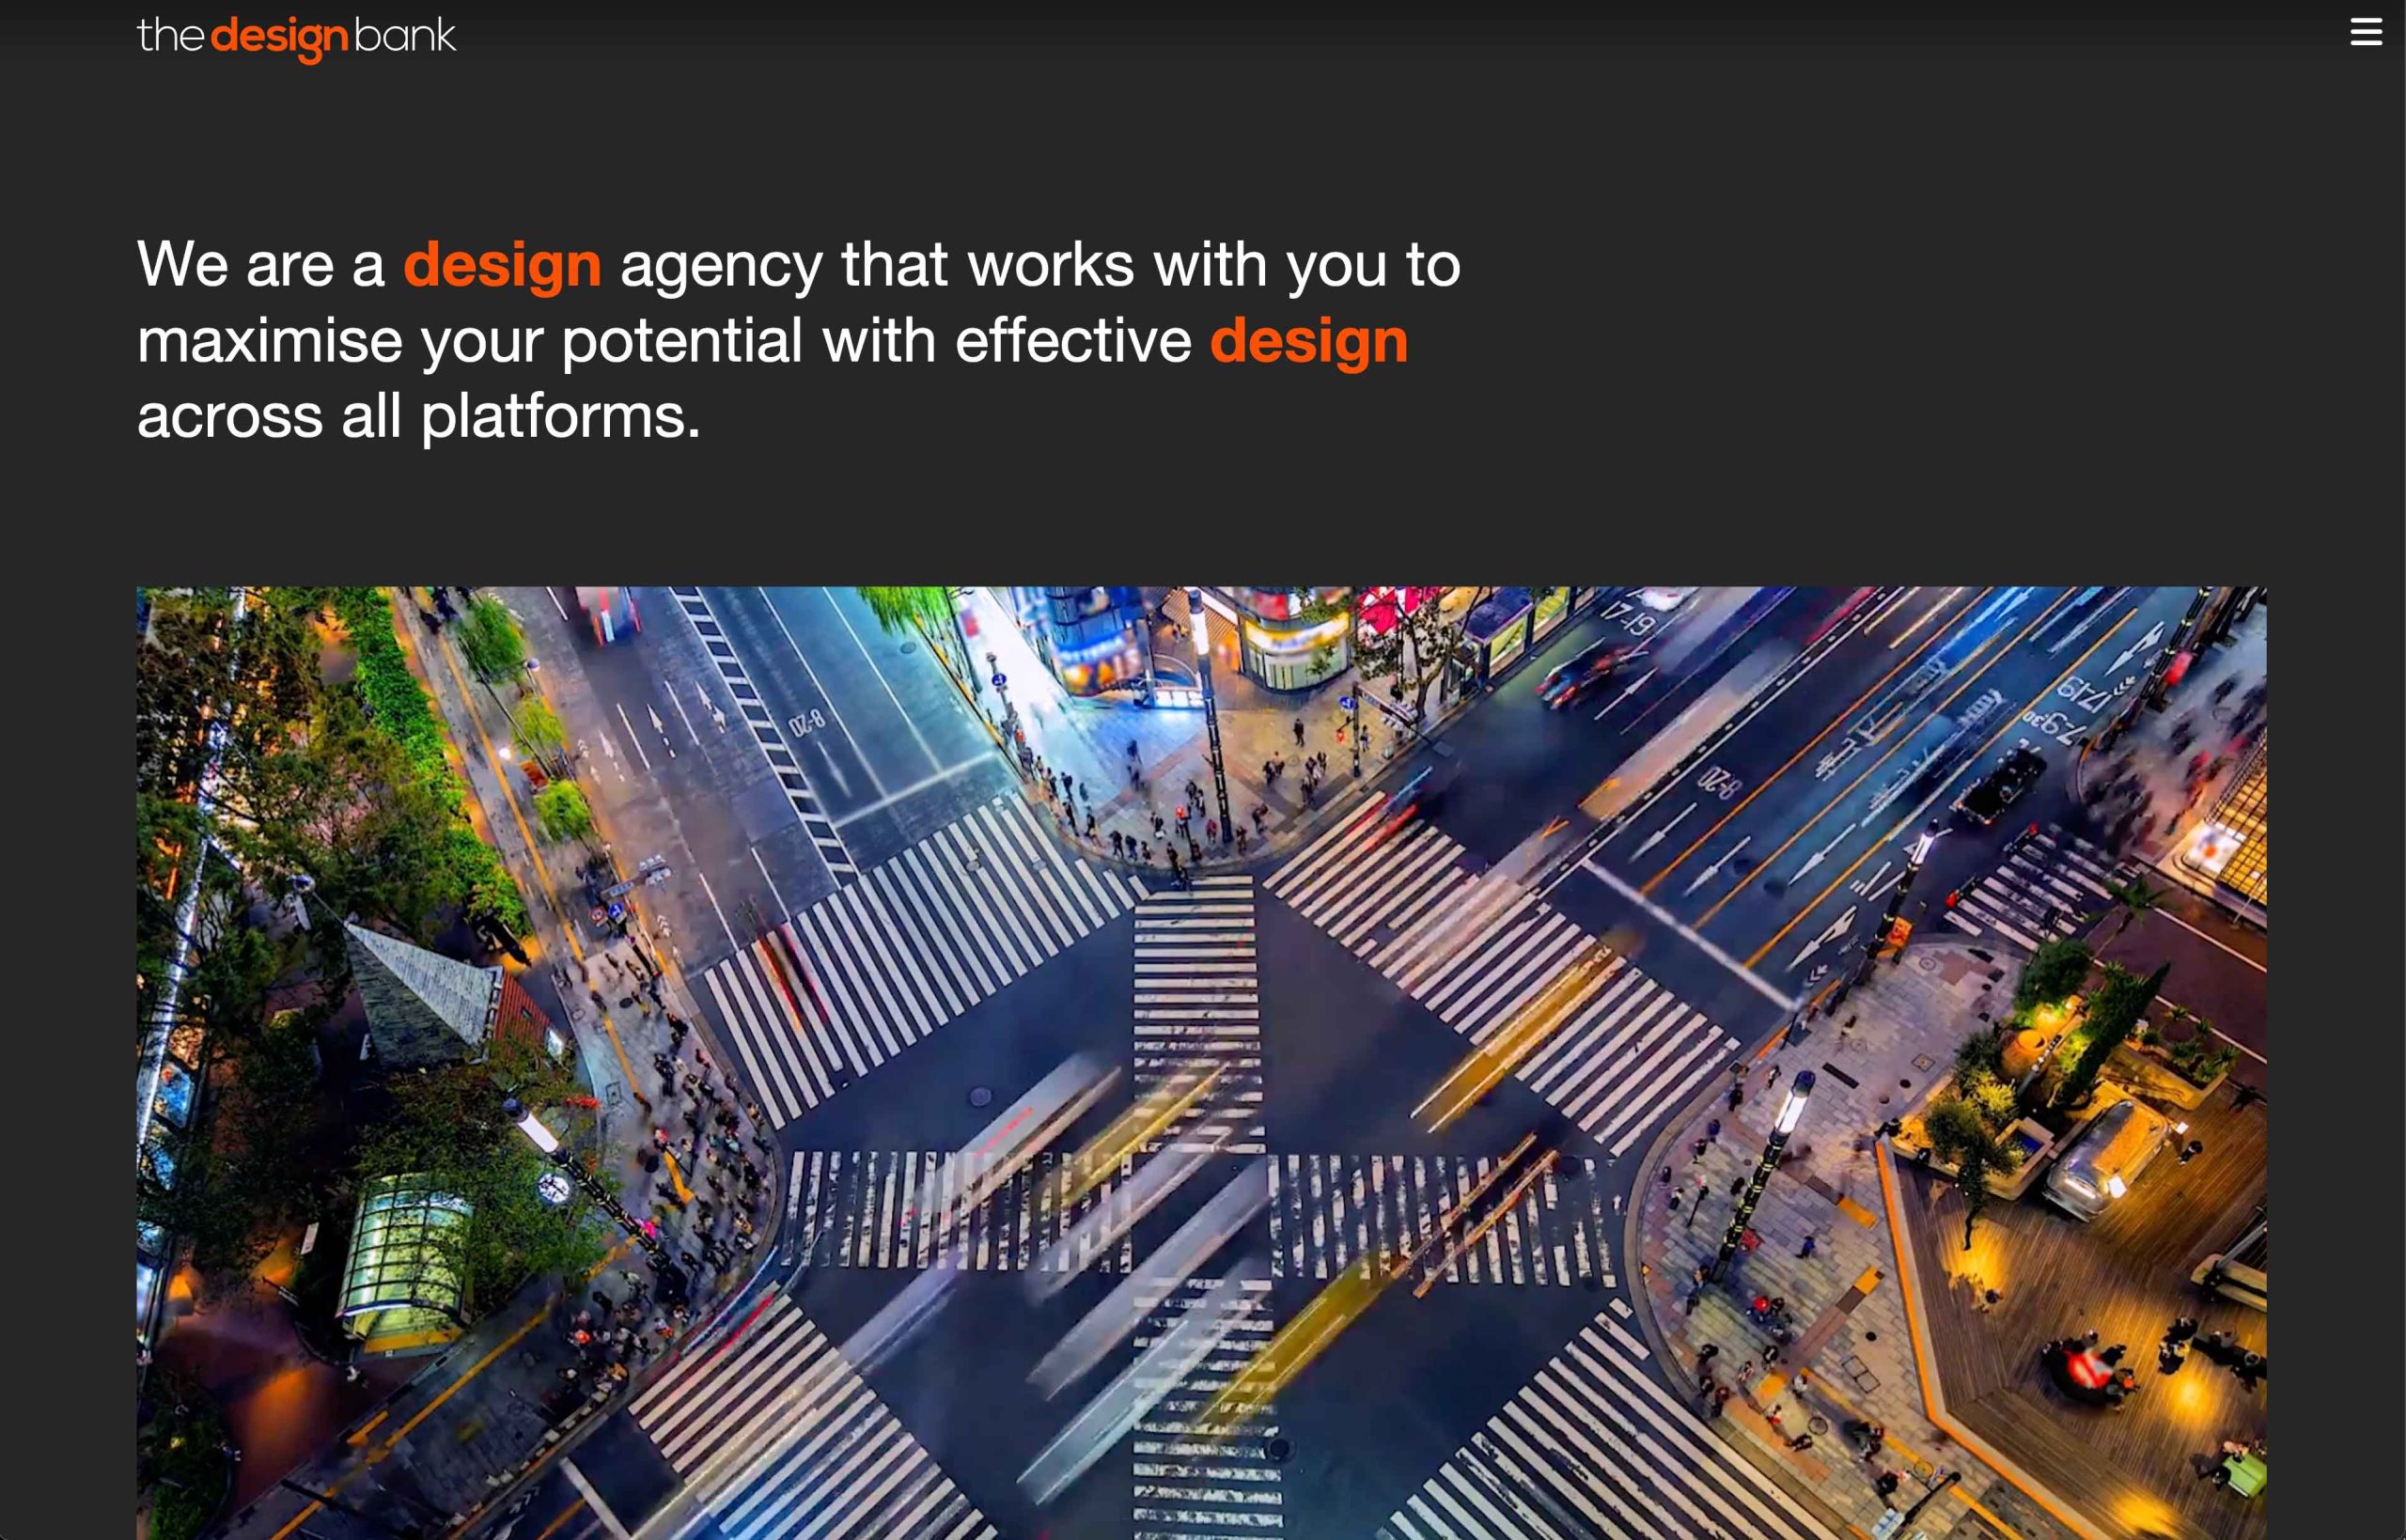Click orange "design" after the word "effective"
Viewport: 2406px width, 1540px height.
coord(1309,341)
